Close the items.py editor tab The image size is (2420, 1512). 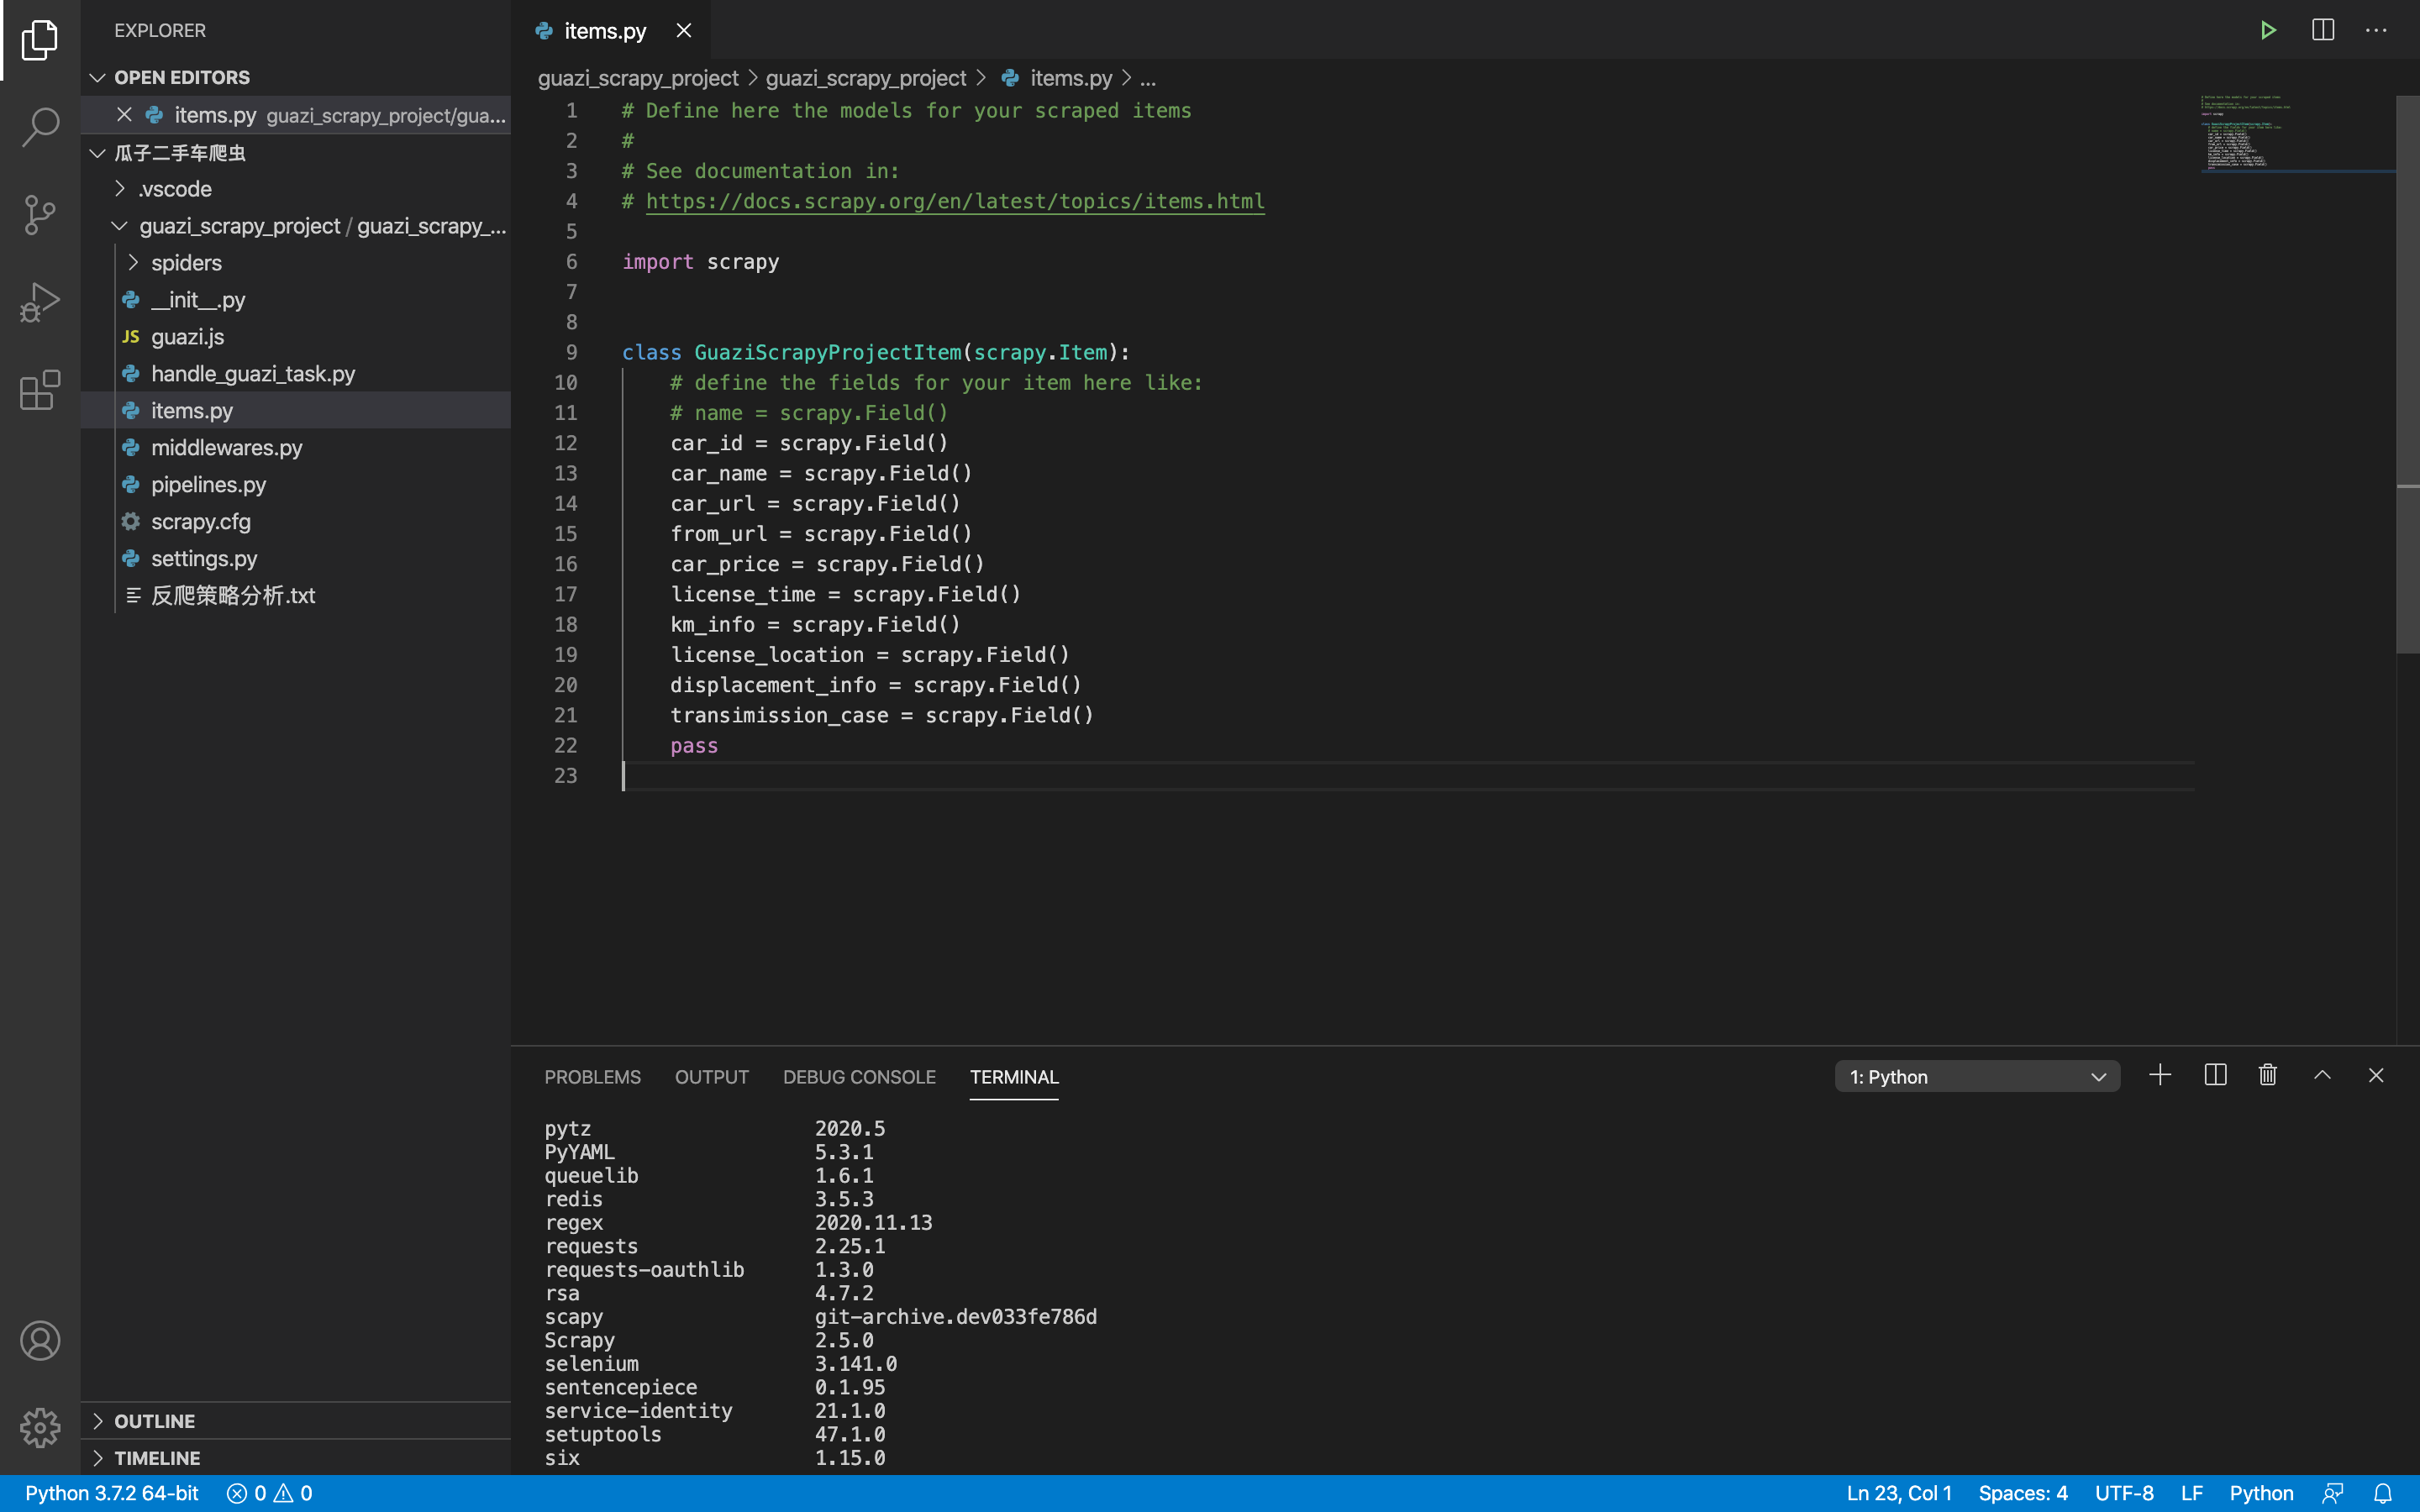(684, 31)
